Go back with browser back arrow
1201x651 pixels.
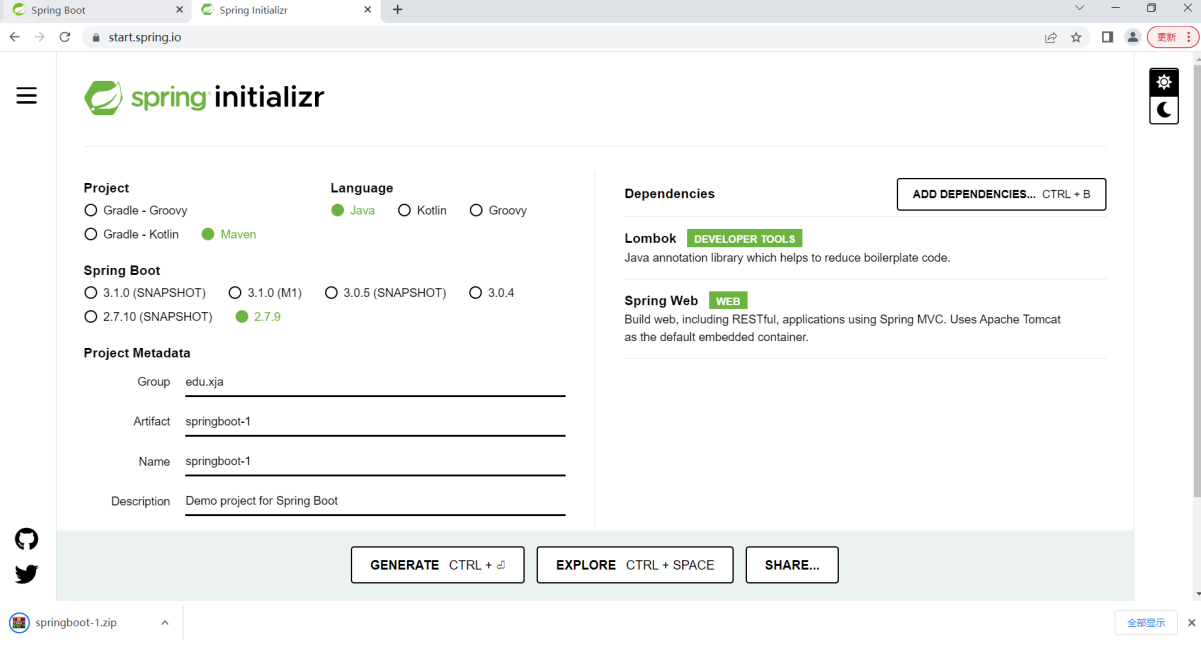point(14,37)
